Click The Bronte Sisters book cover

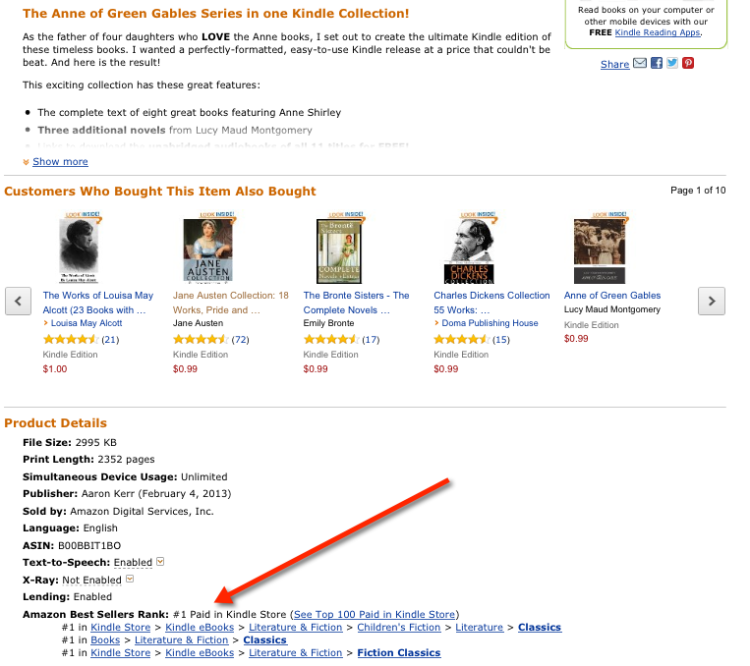(x=339, y=250)
